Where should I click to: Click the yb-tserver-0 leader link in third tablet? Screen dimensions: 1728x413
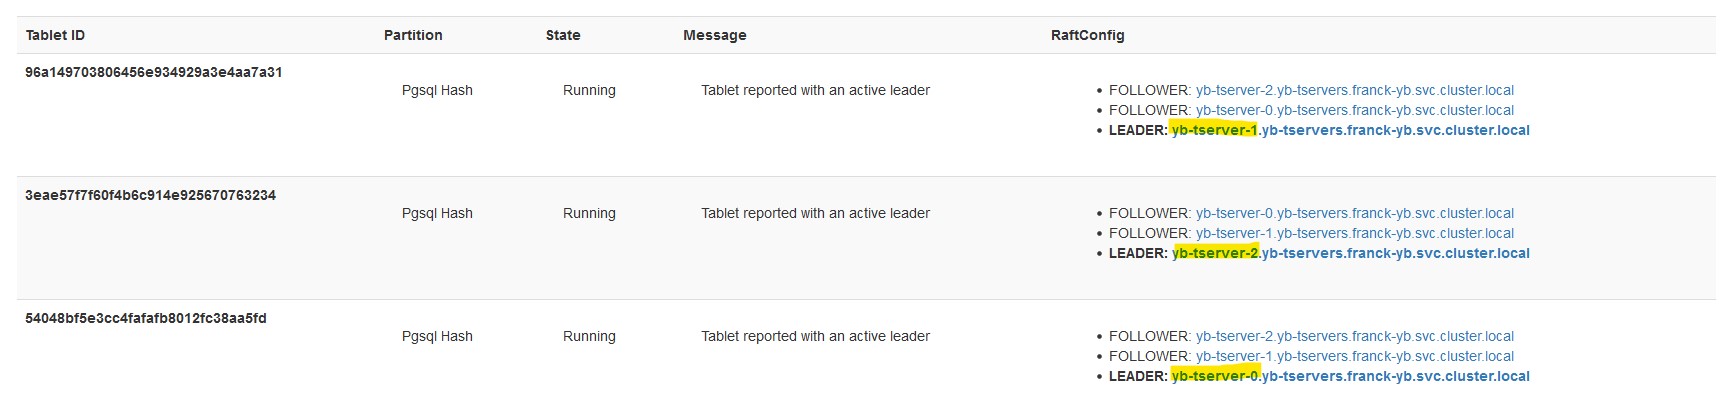pyautogui.click(x=1350, y=376)
